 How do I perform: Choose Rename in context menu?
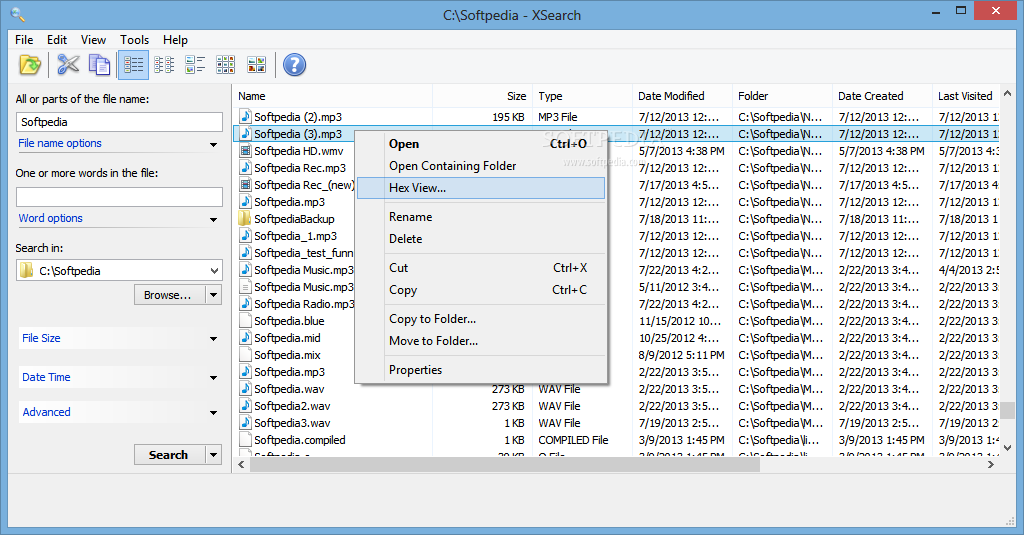[x=481, y=217]
